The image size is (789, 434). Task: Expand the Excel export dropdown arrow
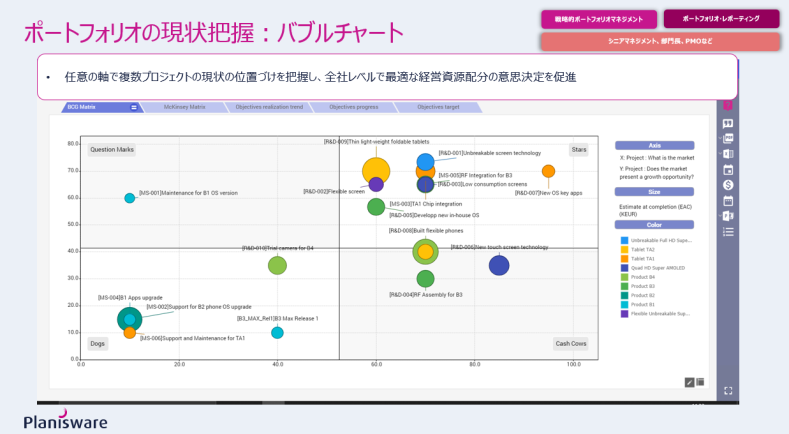click(721, 154)
